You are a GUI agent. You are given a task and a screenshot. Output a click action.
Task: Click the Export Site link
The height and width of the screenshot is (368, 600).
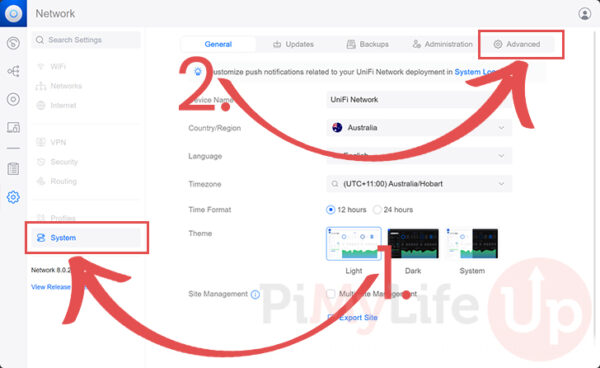click(353, 318)
